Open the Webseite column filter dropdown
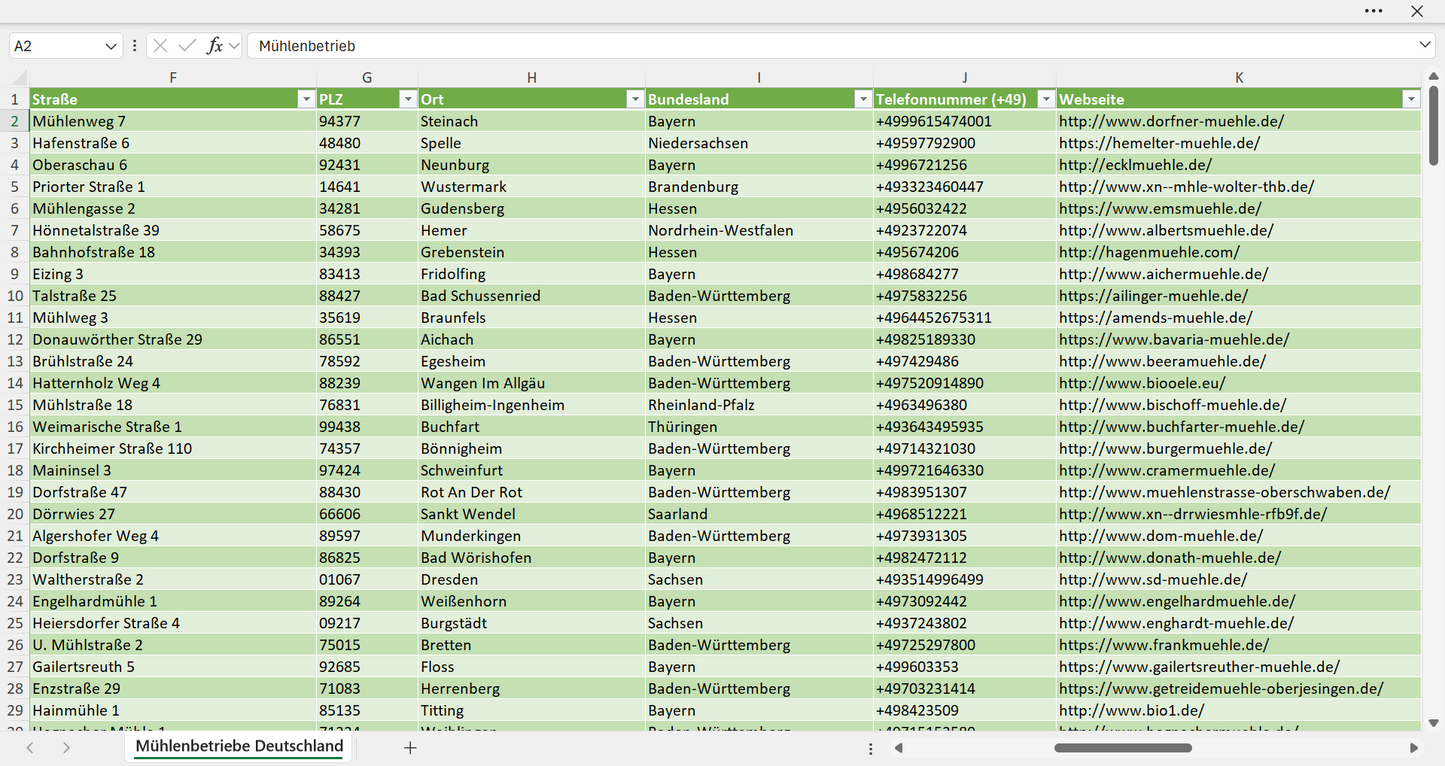Viewport: 1445px width, 766px height. click(x=1411, y=99)
